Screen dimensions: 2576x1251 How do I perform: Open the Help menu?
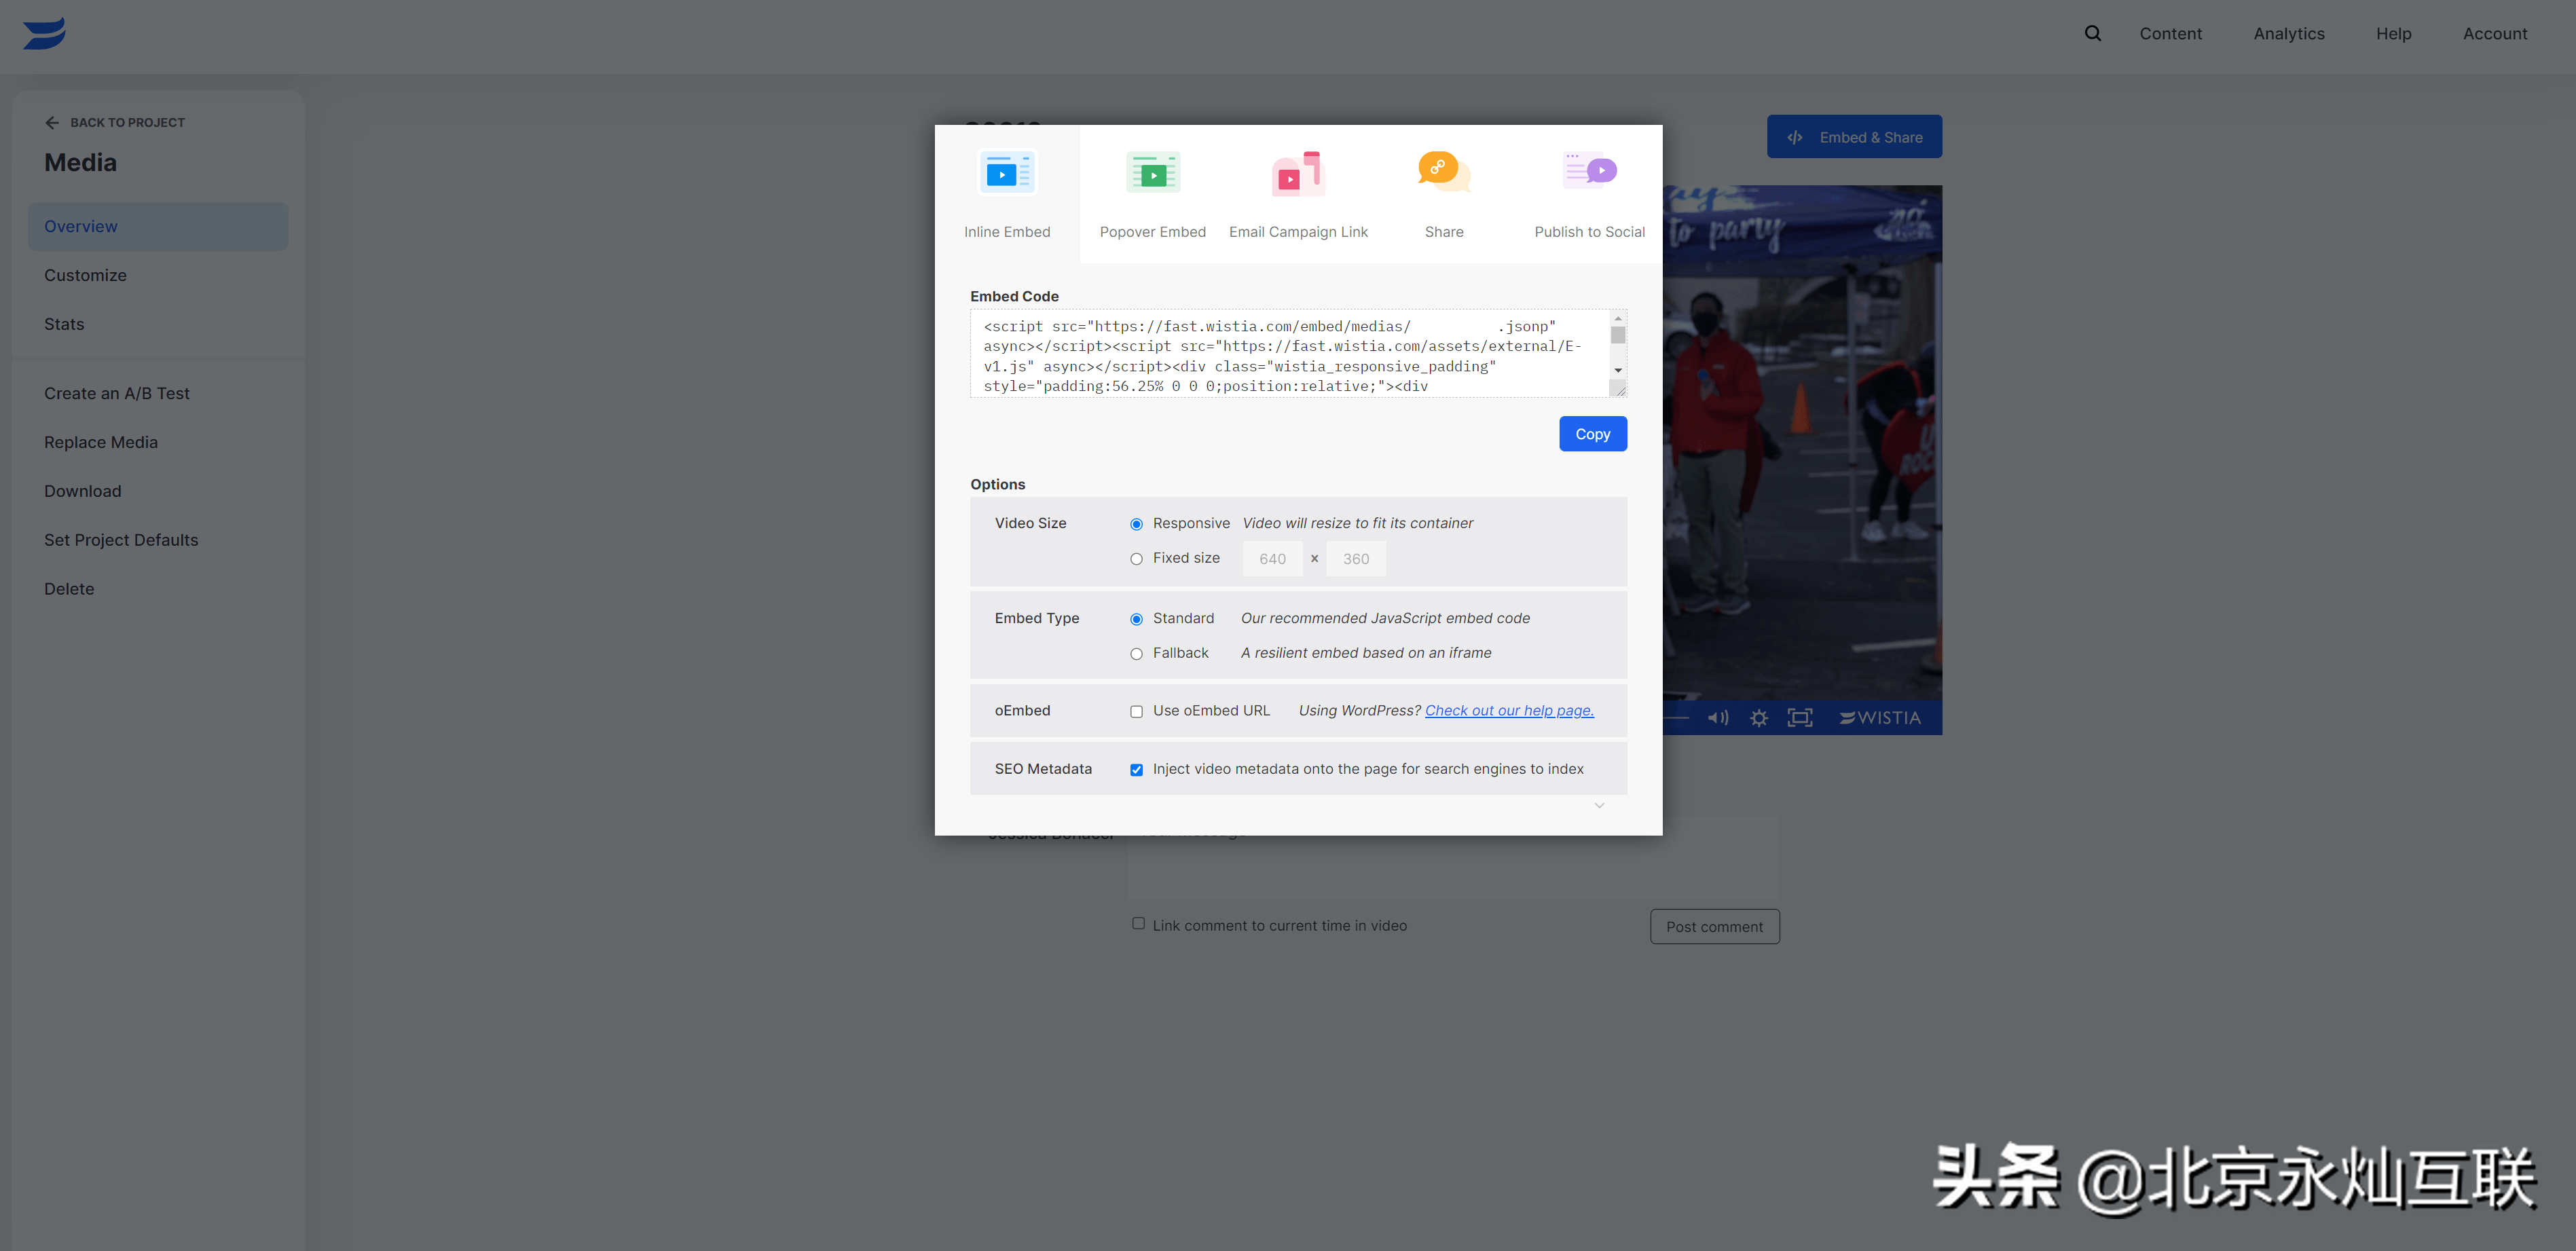coord(2393,33)
